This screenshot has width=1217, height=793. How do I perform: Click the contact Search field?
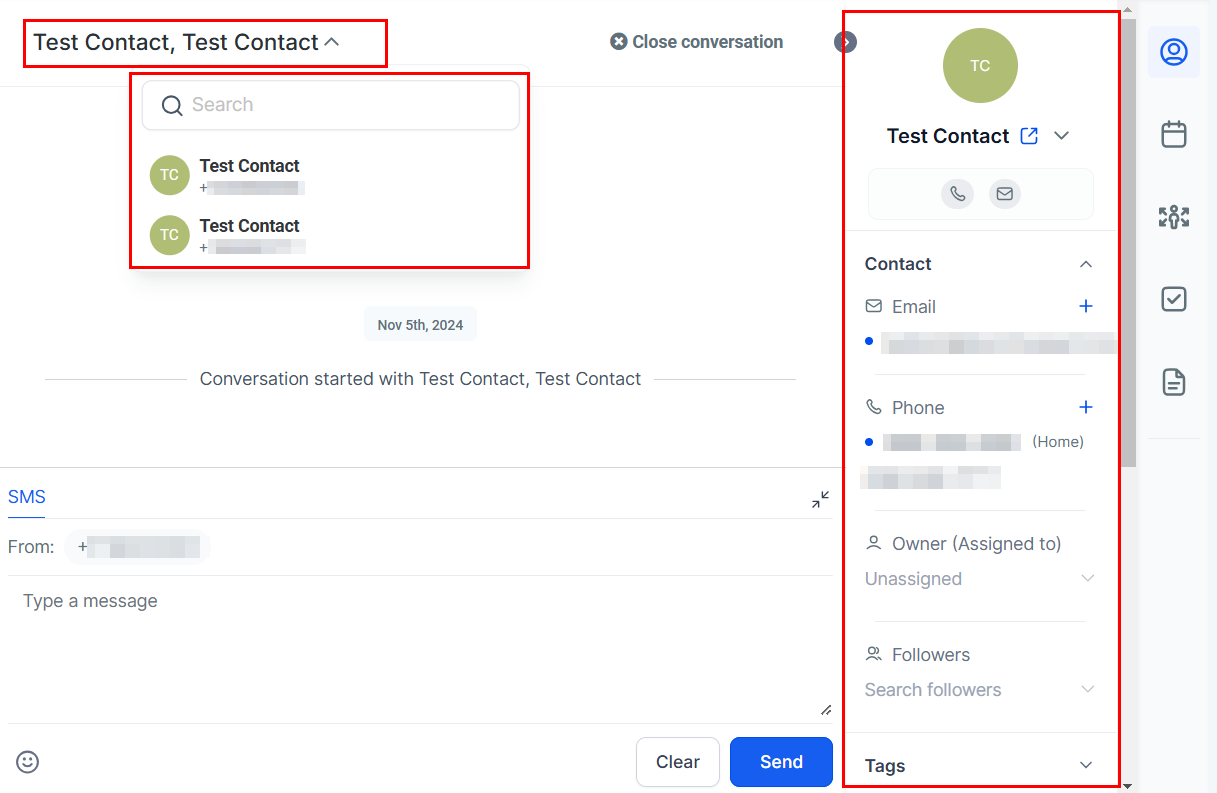tap(330, 105)
